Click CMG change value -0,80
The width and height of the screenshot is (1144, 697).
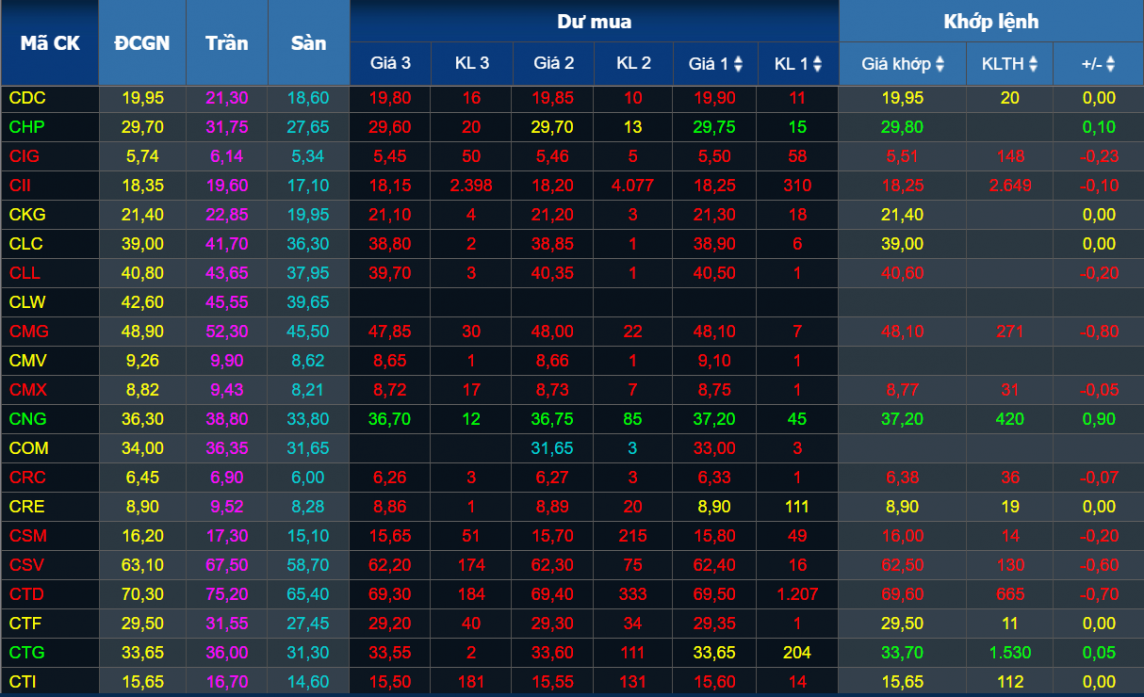coord(1099,331)
